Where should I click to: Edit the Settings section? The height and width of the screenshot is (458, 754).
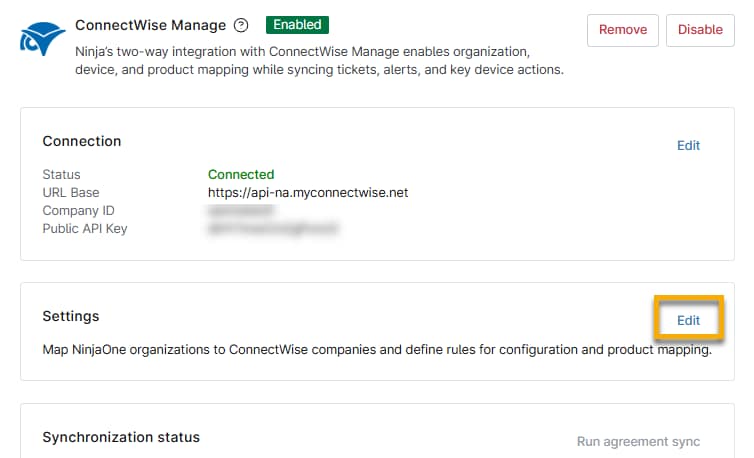tap(688, 320)
